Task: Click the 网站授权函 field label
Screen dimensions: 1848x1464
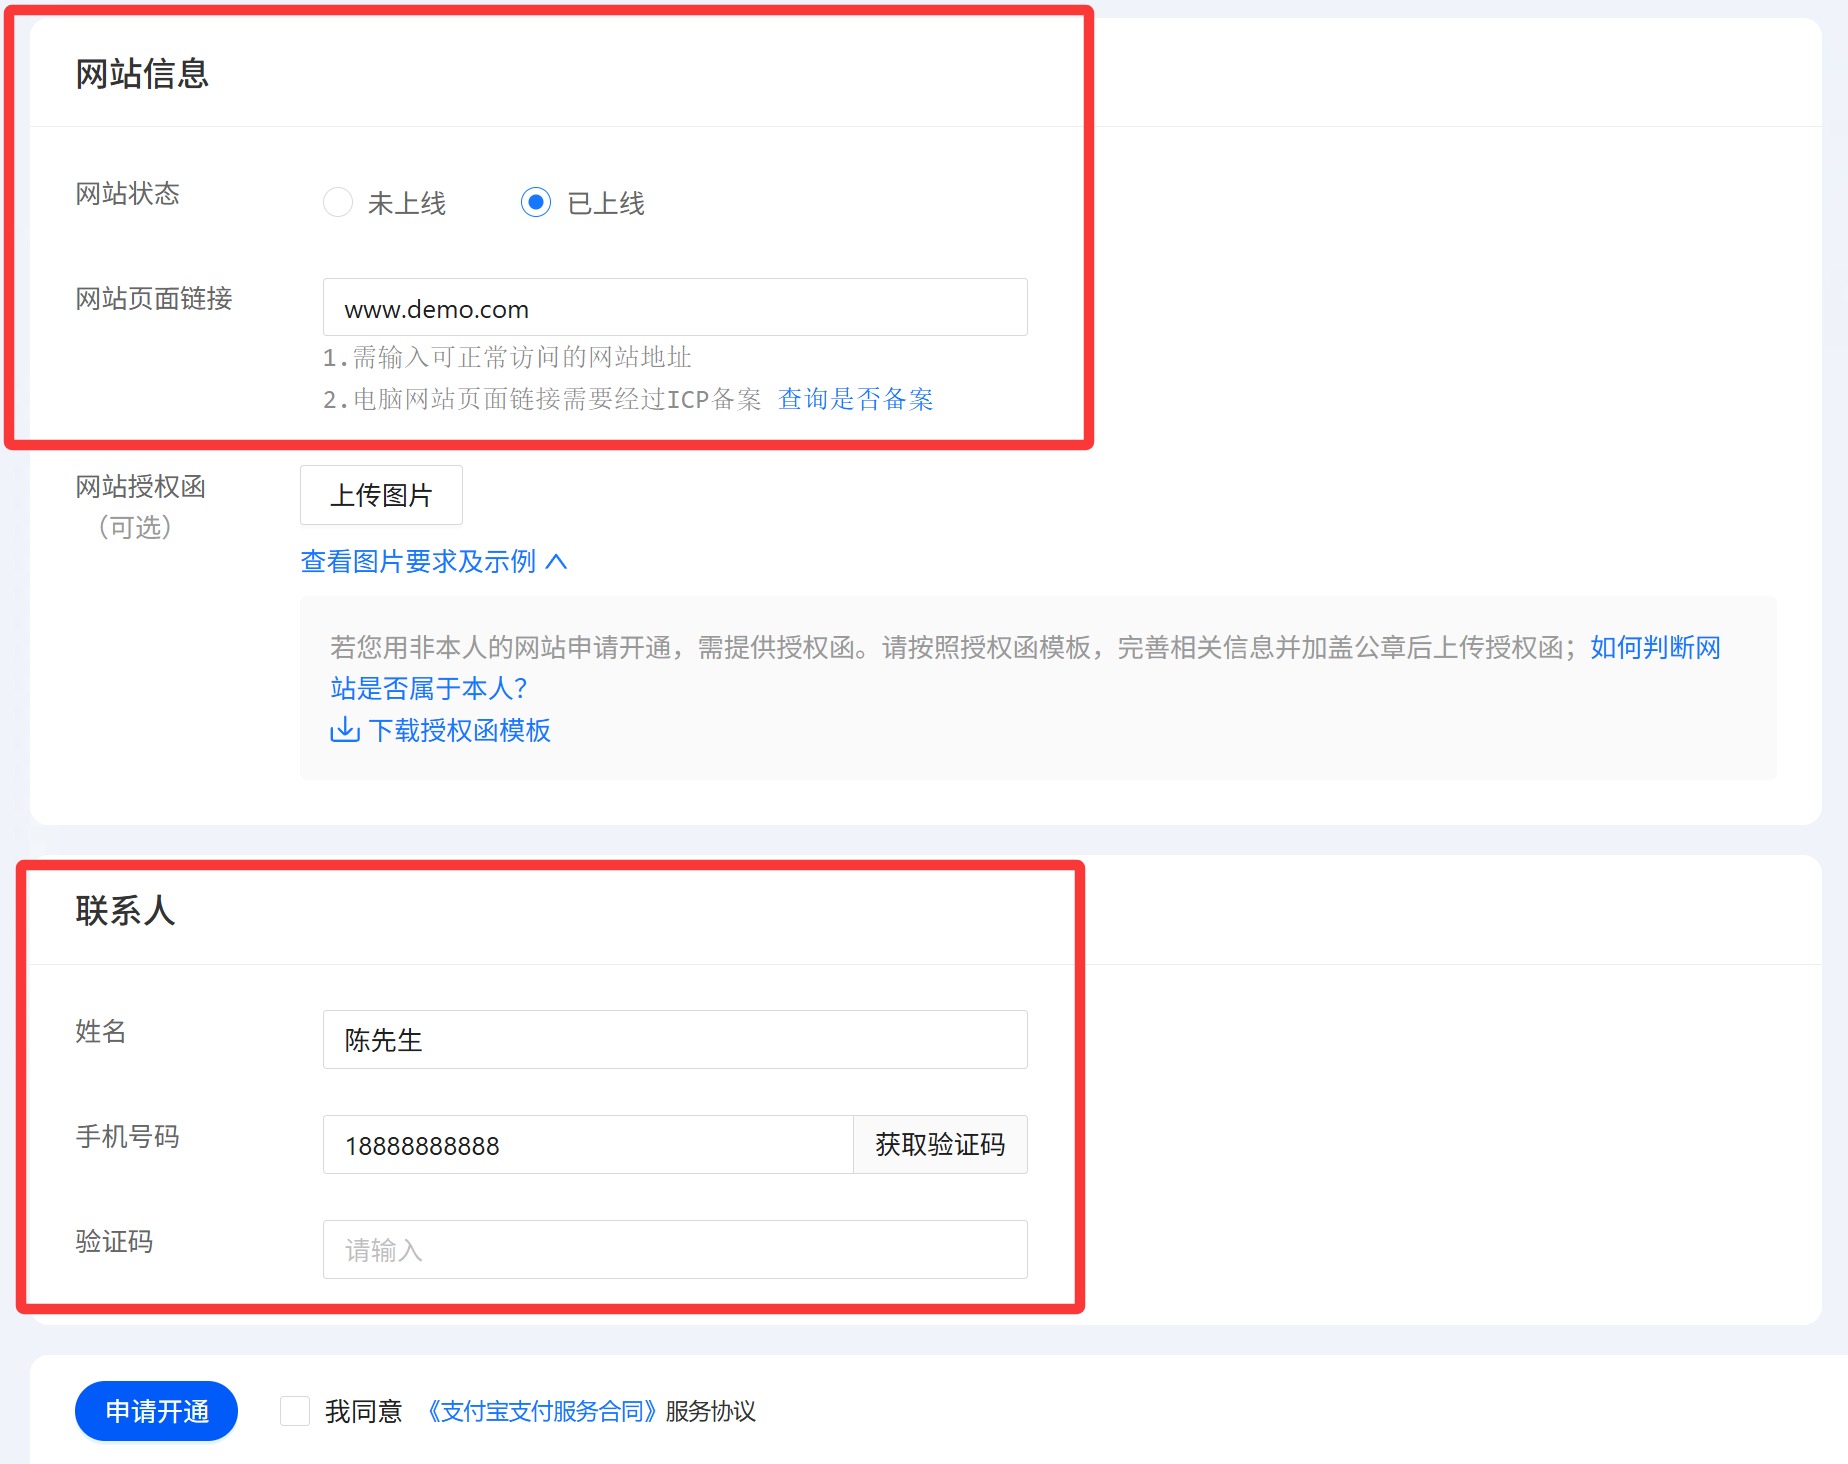Action: [141, 487]
